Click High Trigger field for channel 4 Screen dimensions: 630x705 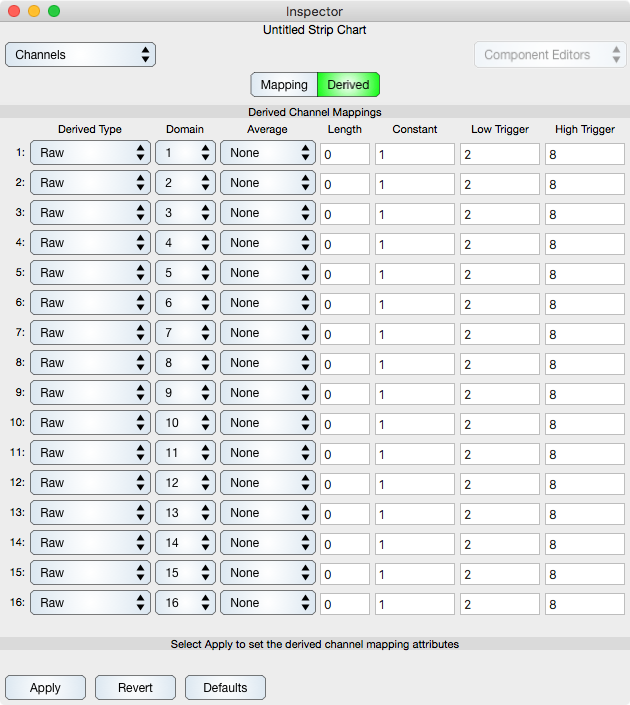tap(585, 244)
